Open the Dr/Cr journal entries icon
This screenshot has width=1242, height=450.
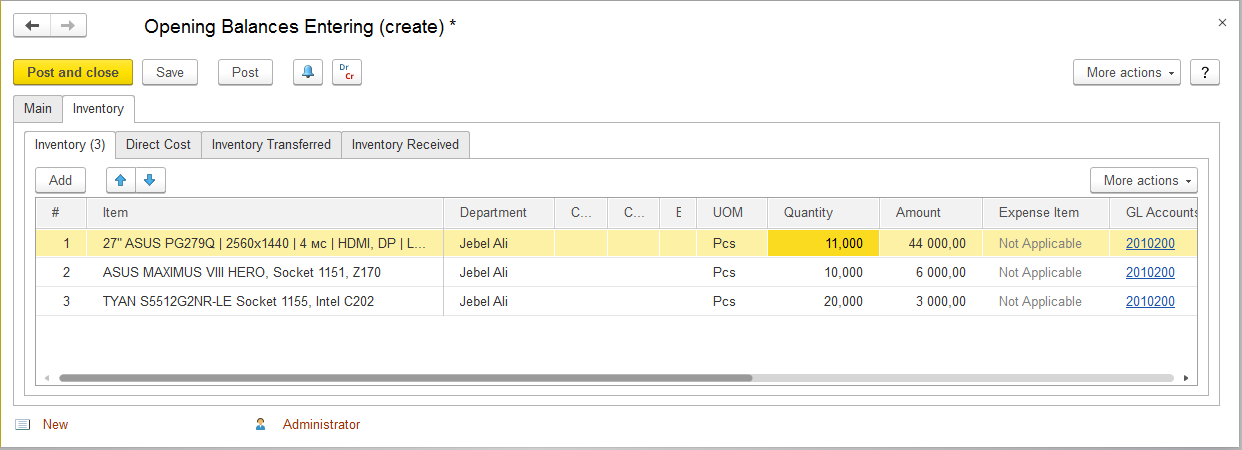(347, 72)
